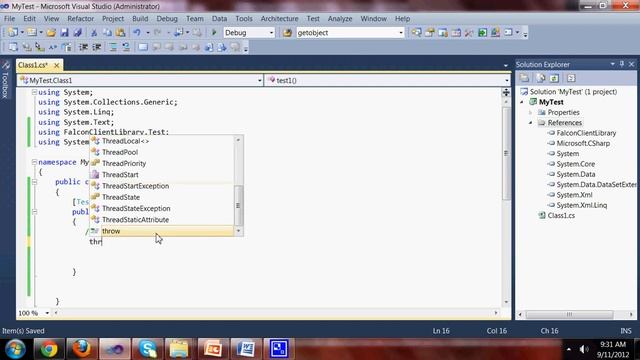Select System.Core reference in Solution Explorer
Screen dimensions: 640x360
(x=576, y=164)
